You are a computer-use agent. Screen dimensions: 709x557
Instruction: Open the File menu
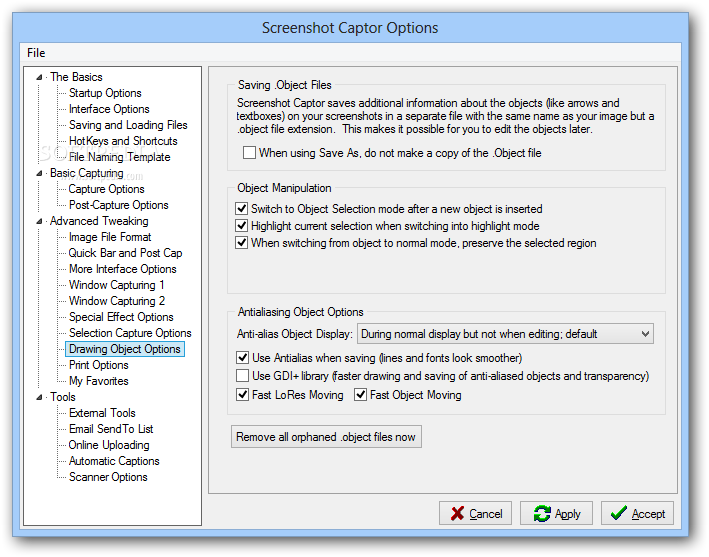(x=36, y=53)
